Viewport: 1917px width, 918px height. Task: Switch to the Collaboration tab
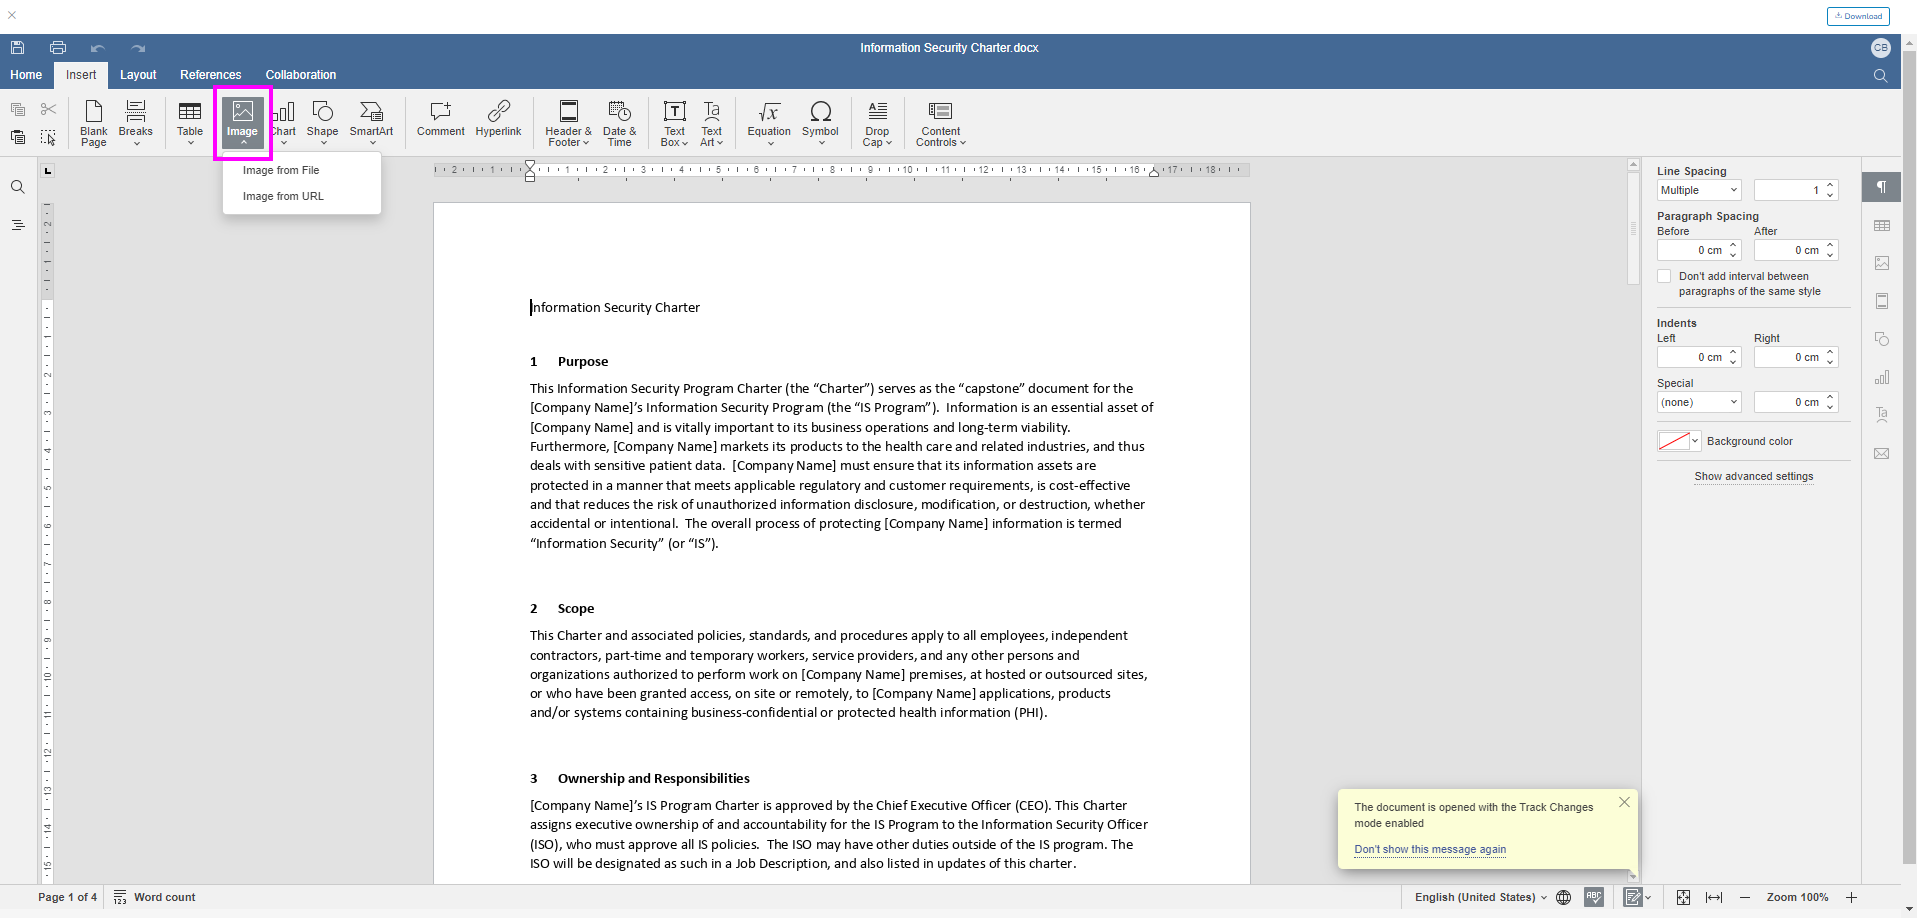301,75
